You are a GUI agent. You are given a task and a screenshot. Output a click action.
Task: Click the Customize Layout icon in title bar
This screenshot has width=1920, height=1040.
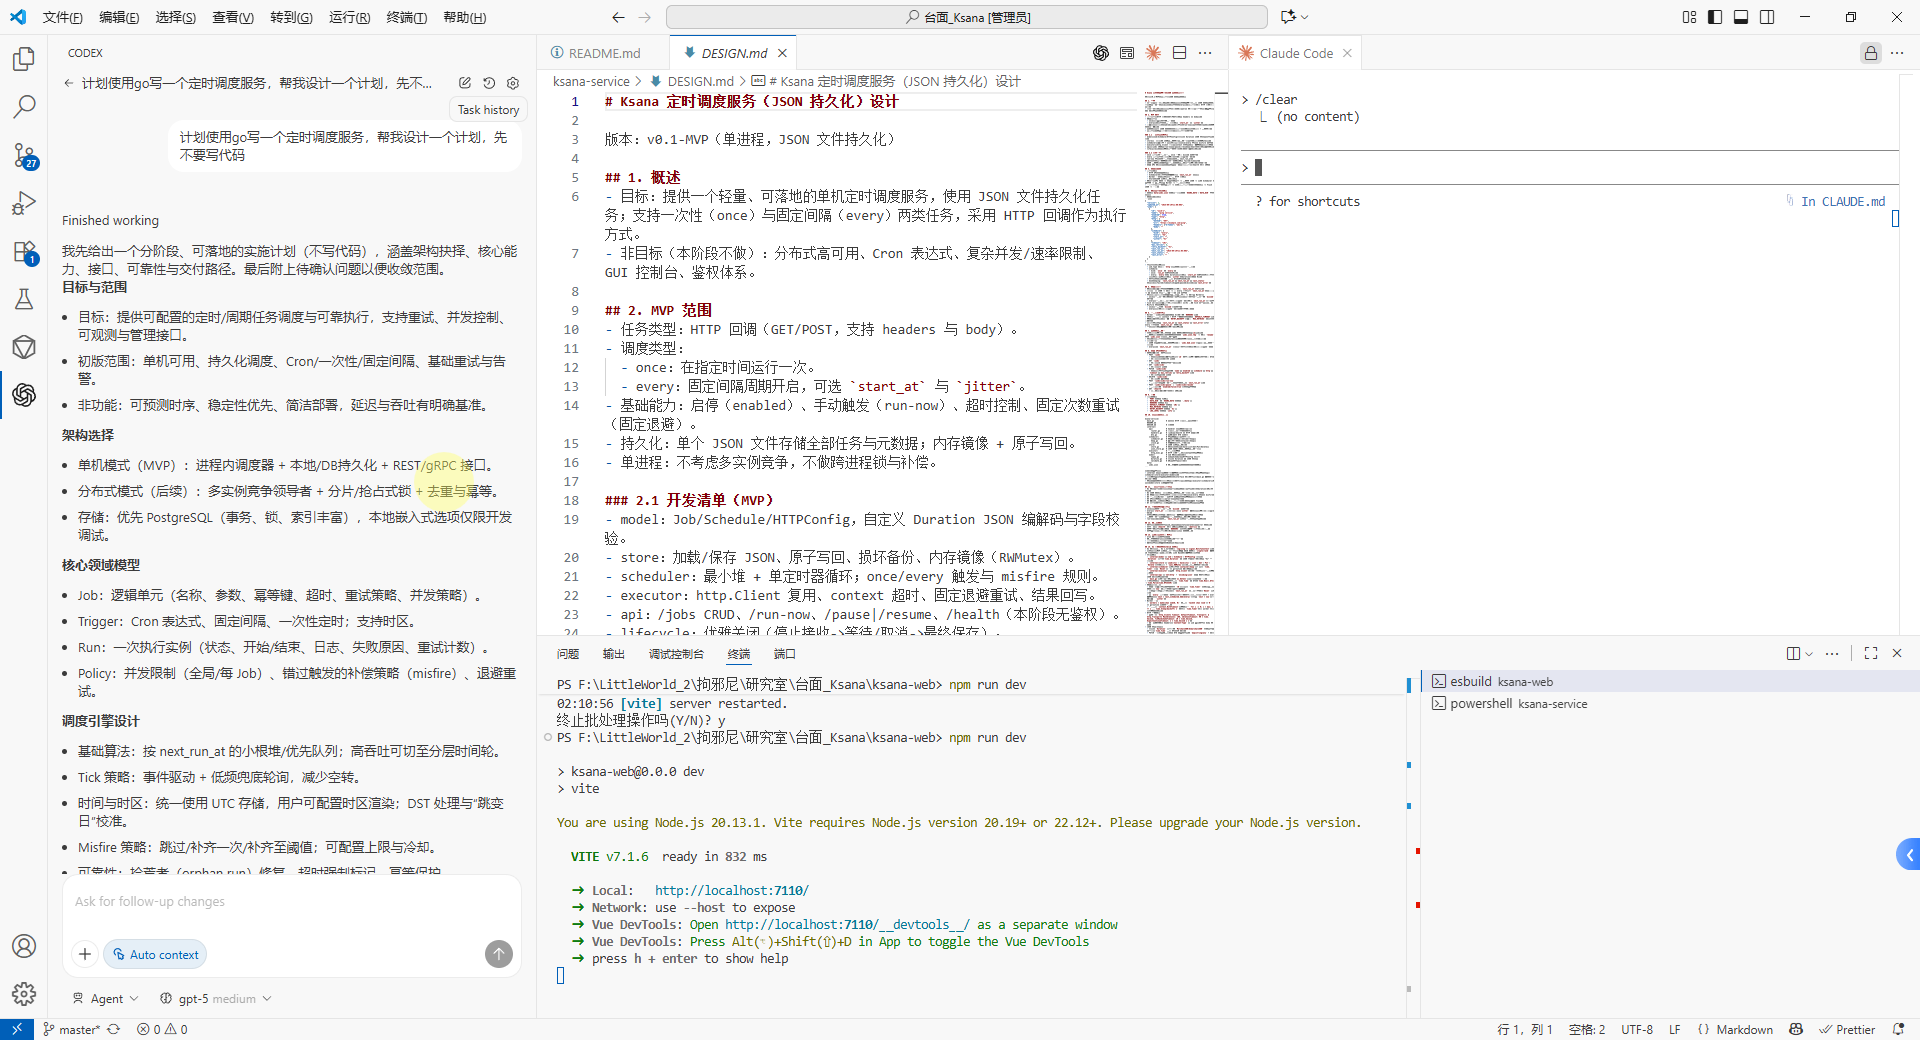[x=1689, y=17]
